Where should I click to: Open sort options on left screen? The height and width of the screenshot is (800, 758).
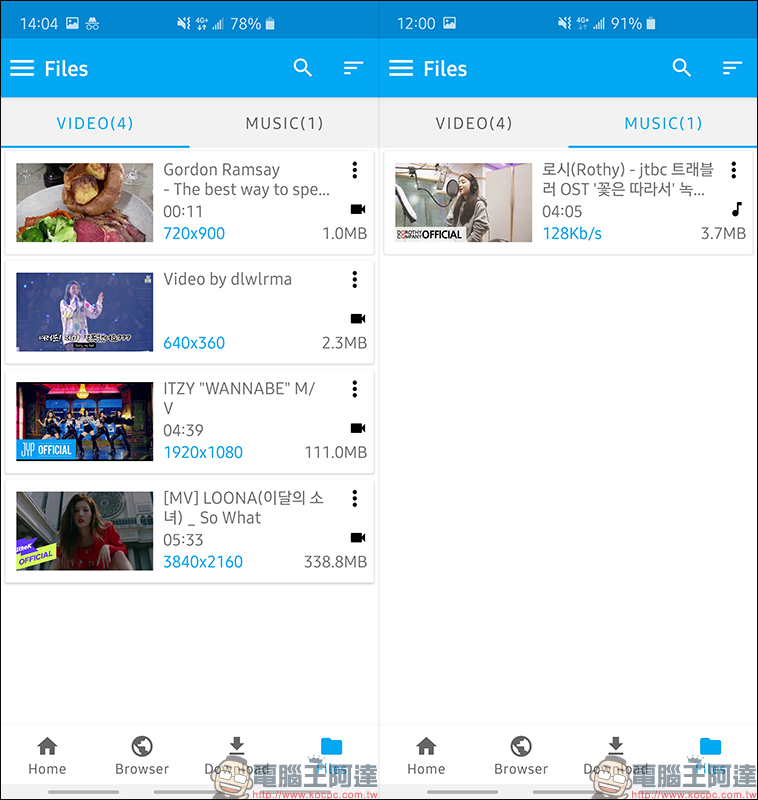[x=353, y=68]
